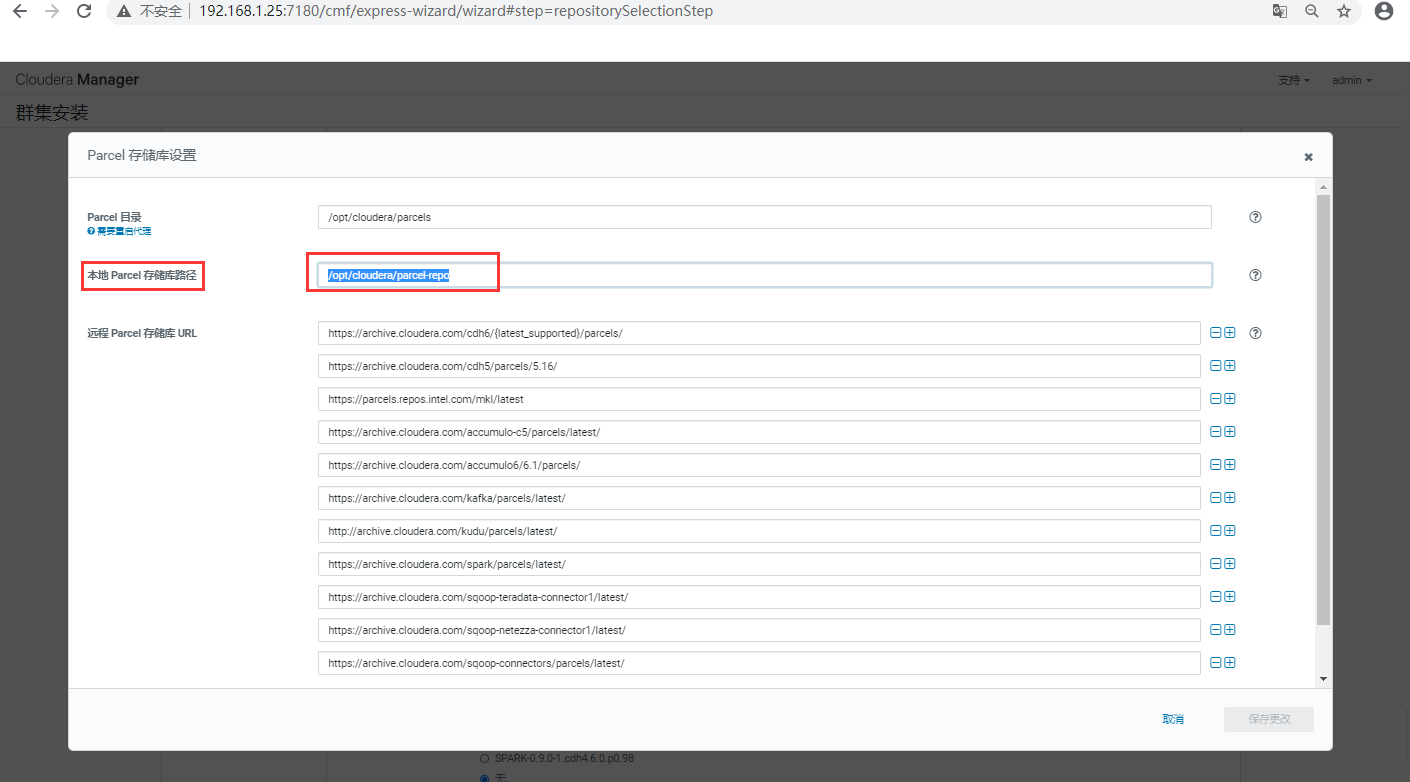Click the dialog vertical scrollbar thumb
This screenshot has height=782, width=1410.
pyautogui.click(x=1323, y=410)
